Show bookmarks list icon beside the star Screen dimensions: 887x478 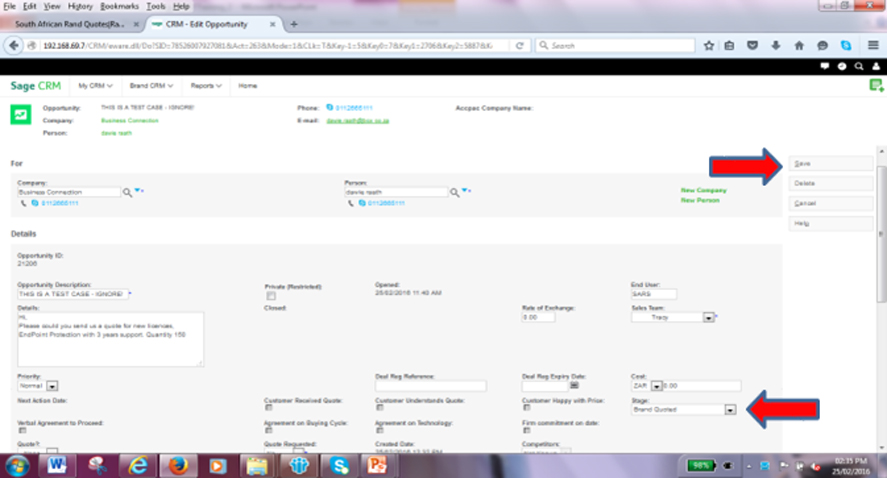729,45
